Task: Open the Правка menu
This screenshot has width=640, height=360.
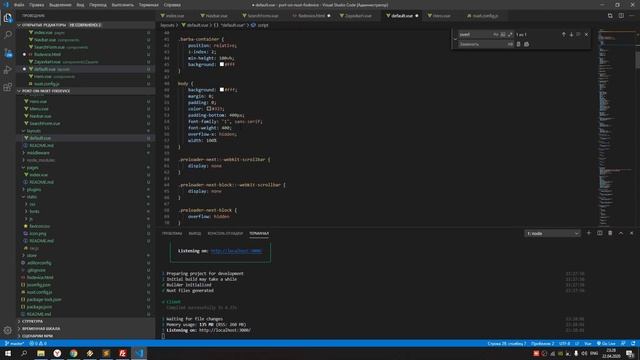Action: [36, 5]
